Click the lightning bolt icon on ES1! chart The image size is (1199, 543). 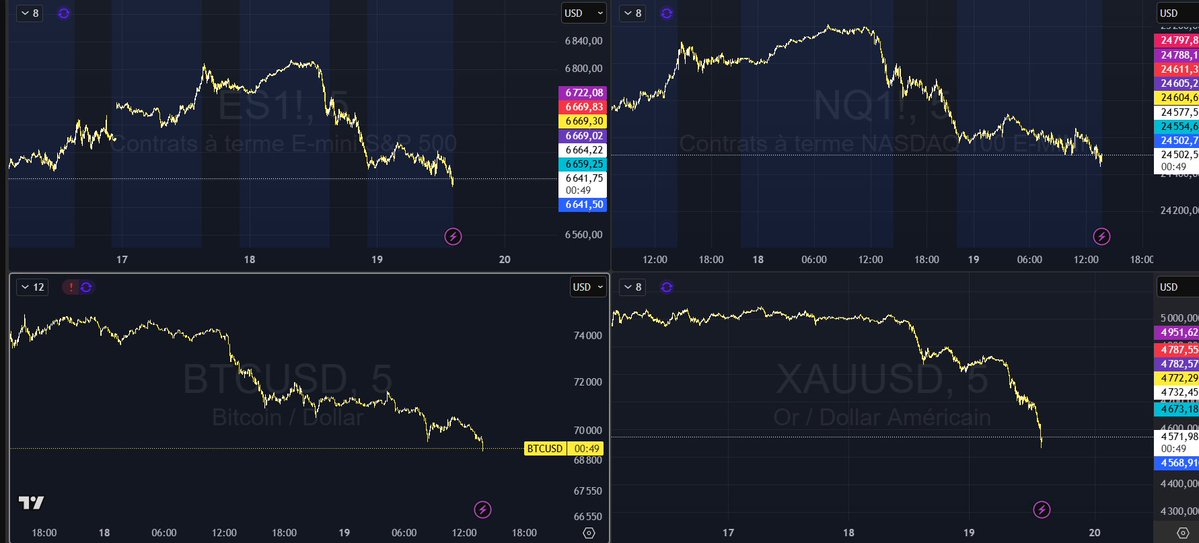453,236
